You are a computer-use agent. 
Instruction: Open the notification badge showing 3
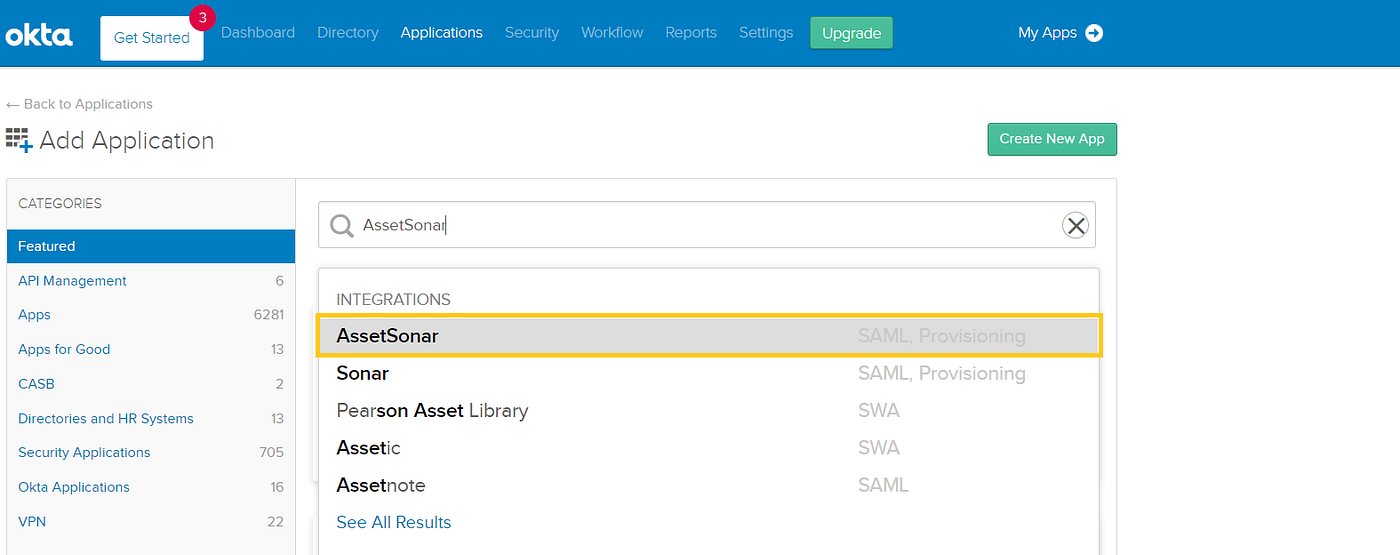click(x=202, y=17)
